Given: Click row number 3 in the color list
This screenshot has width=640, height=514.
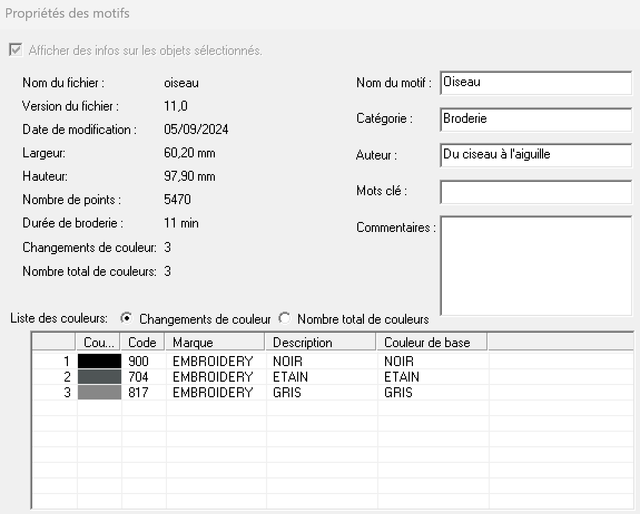Looking at the screenshot, I should coord(67,392).
